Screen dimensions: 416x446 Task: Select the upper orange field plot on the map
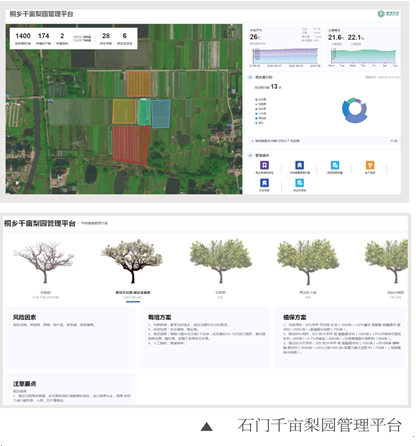tap(139, 84)
